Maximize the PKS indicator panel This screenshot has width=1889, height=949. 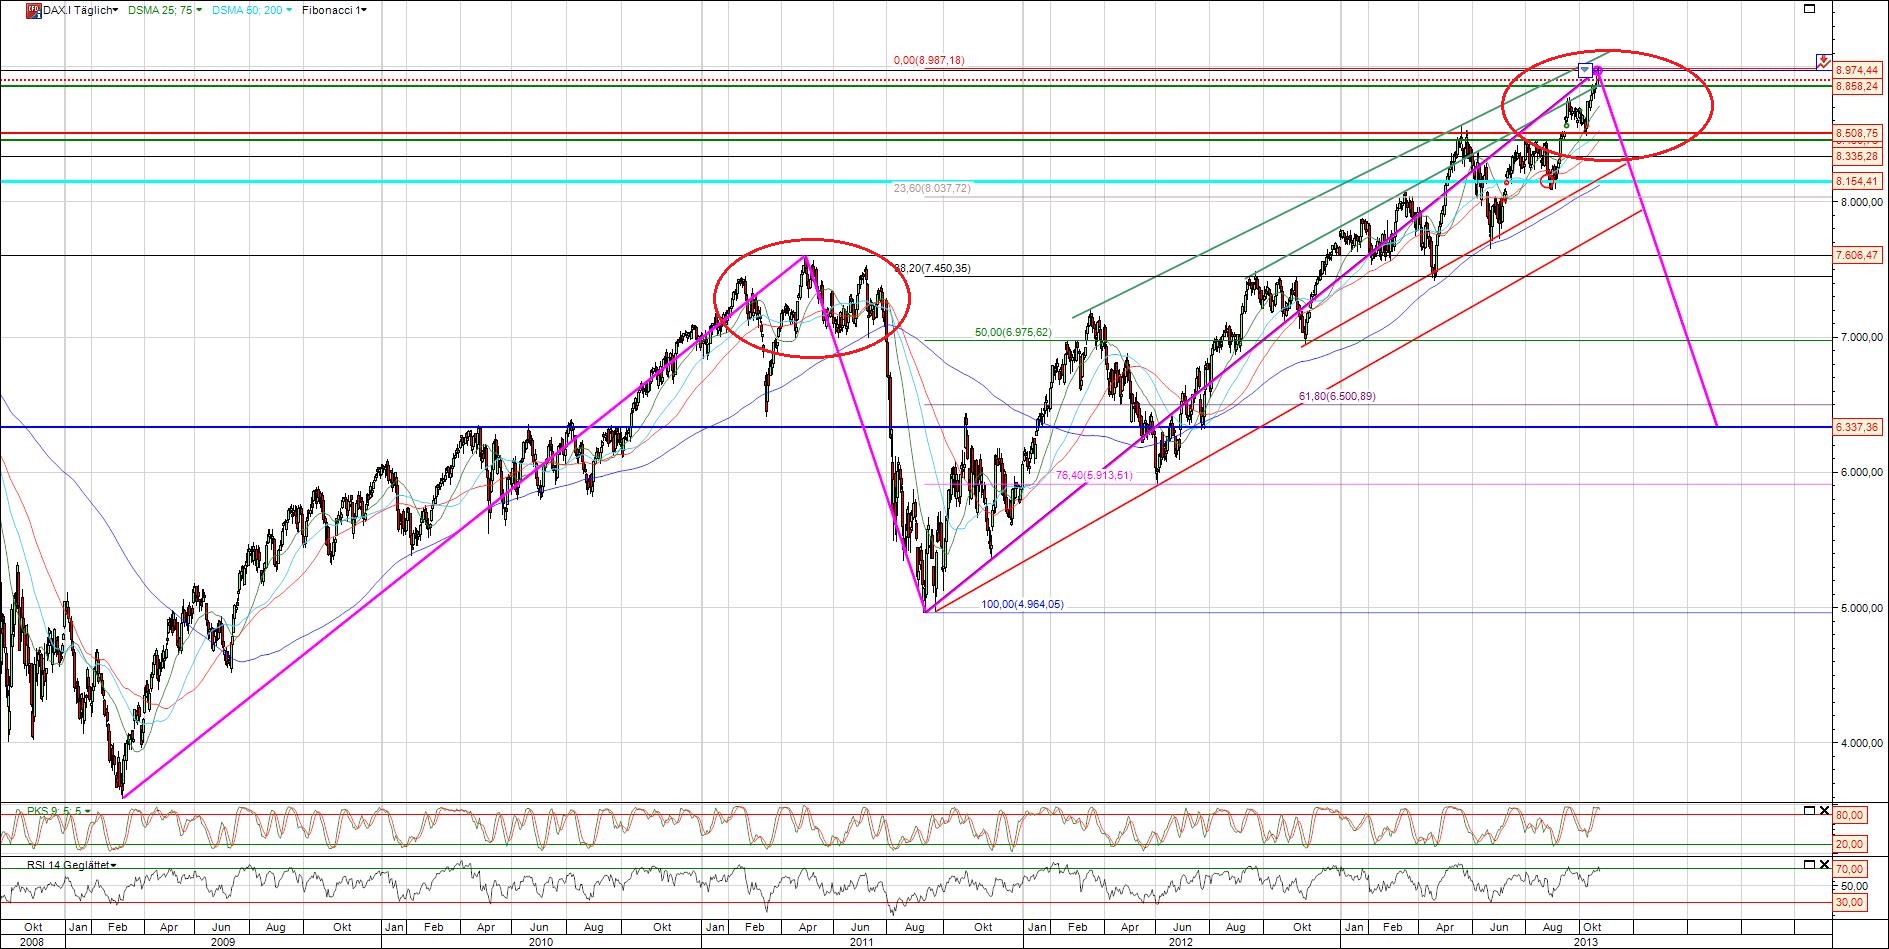pos(1809,810)
